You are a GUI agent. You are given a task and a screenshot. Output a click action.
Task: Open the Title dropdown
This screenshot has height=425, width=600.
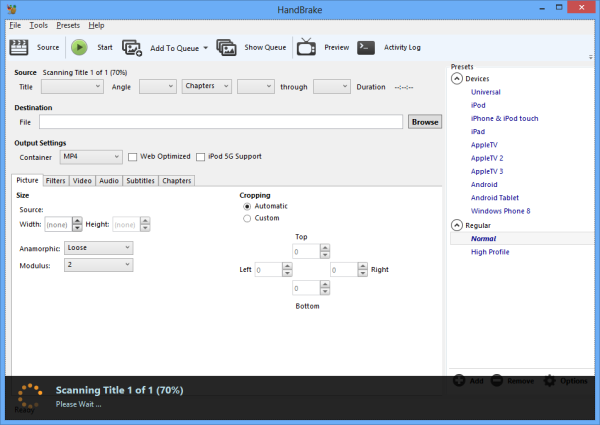tap(72, 86)
